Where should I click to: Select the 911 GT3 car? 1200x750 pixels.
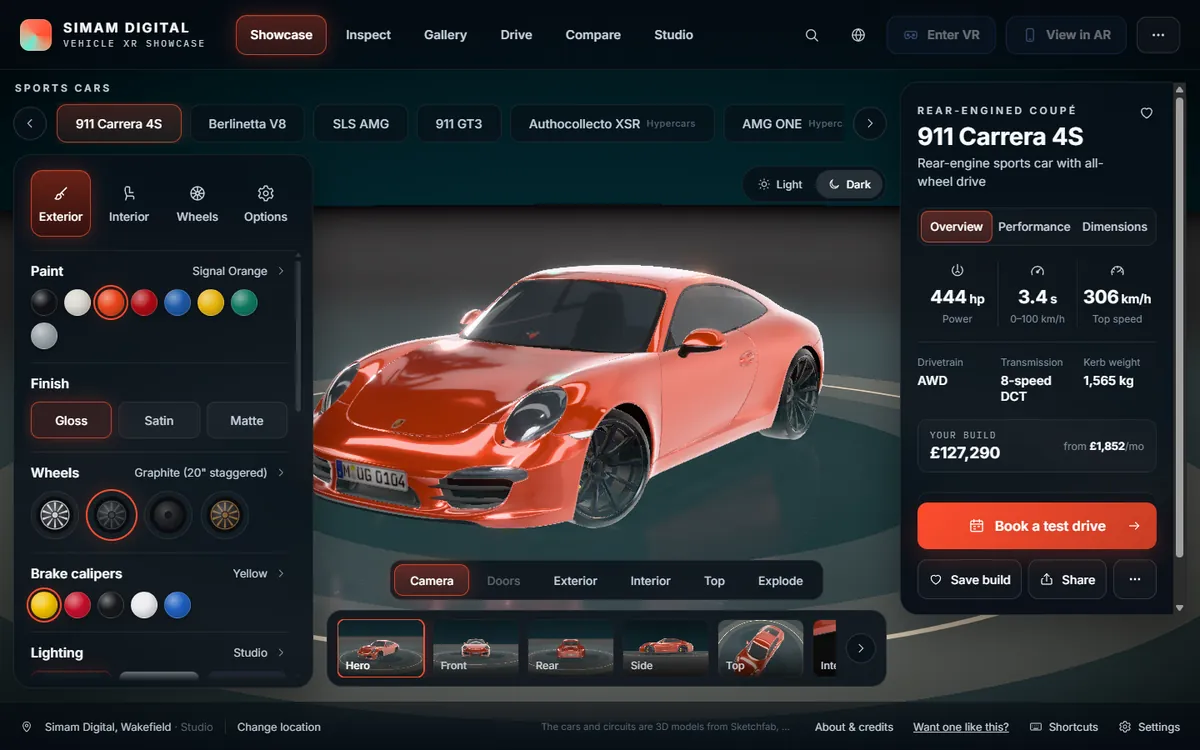pos(459,124)
